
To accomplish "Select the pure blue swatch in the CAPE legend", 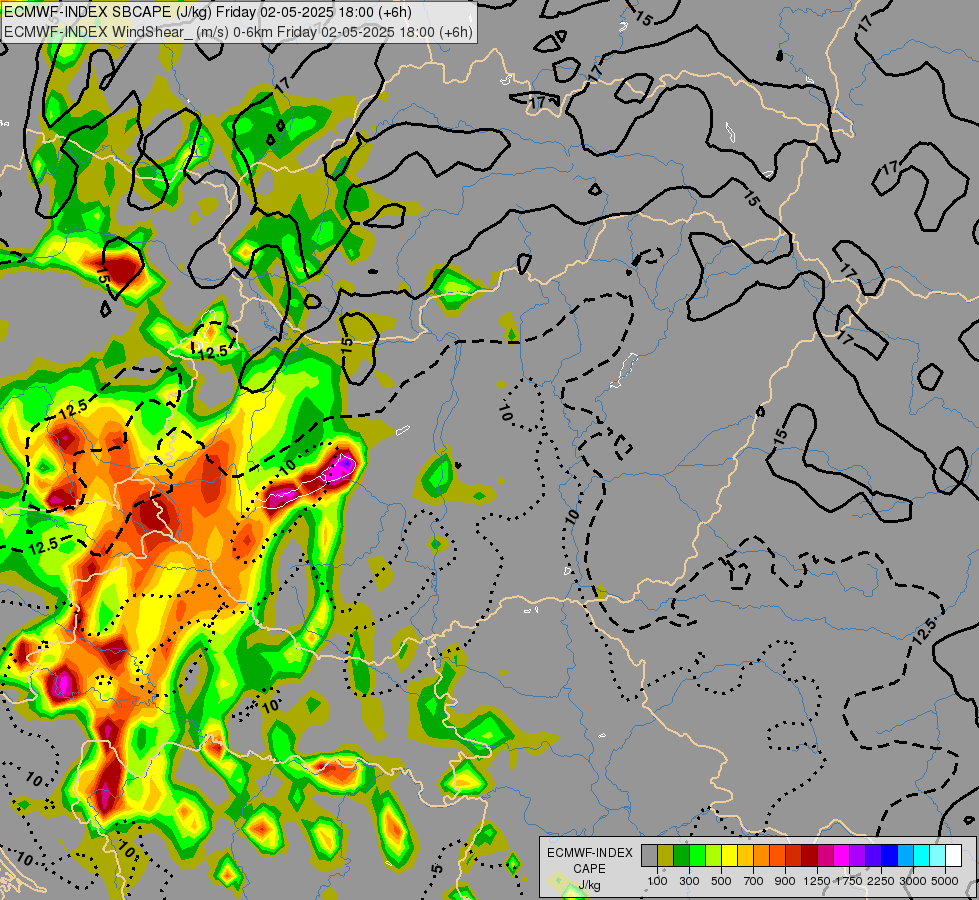I will (889, 855).
